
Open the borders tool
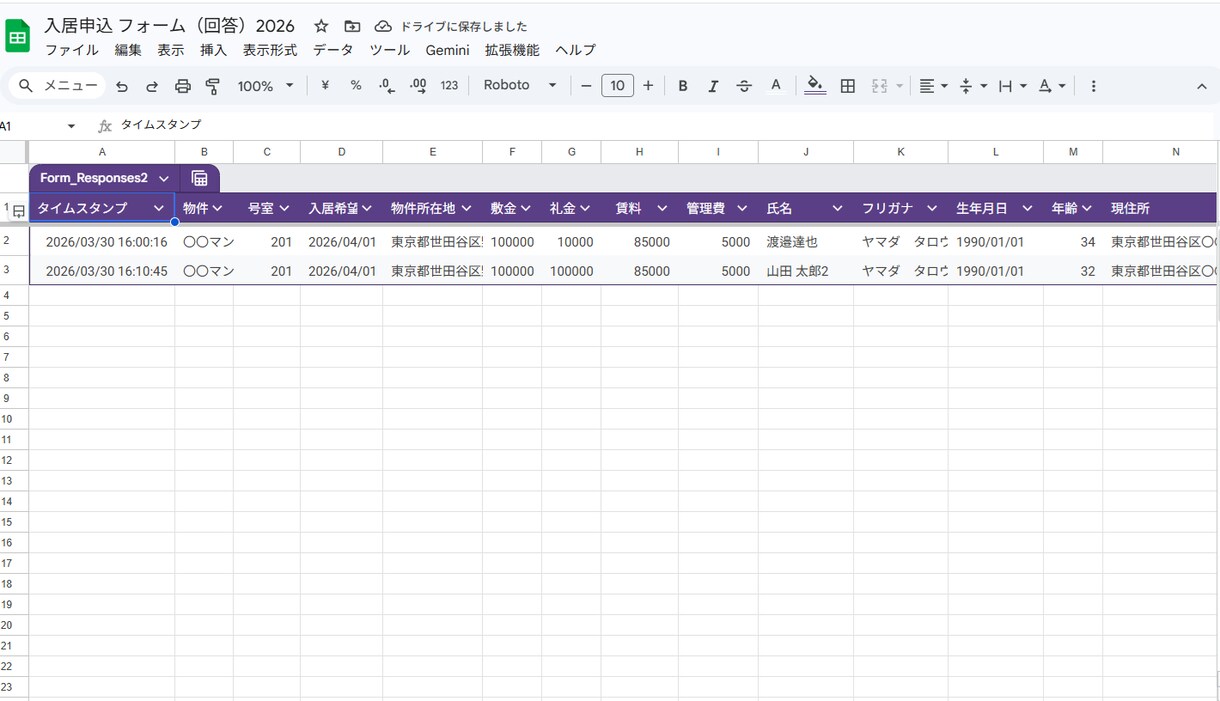tap(848, 86)
